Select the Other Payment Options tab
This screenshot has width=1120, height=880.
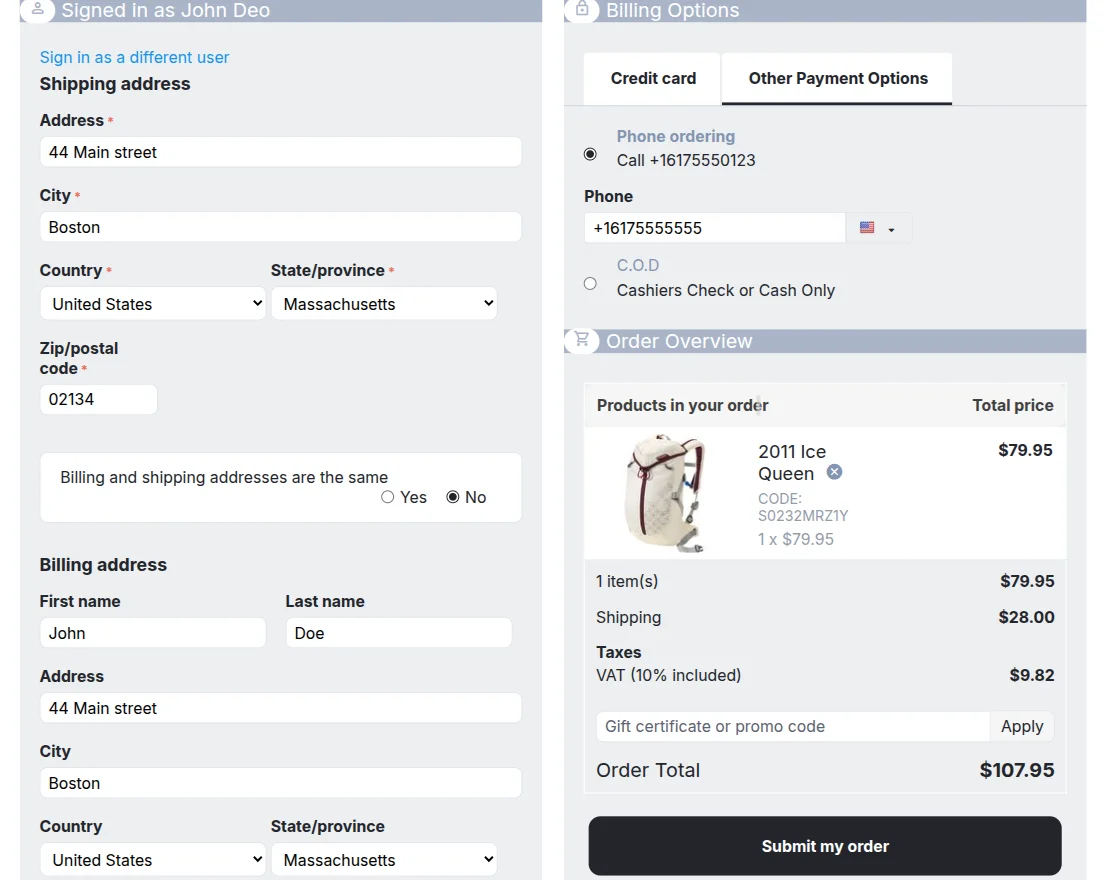tap(836, 78)
